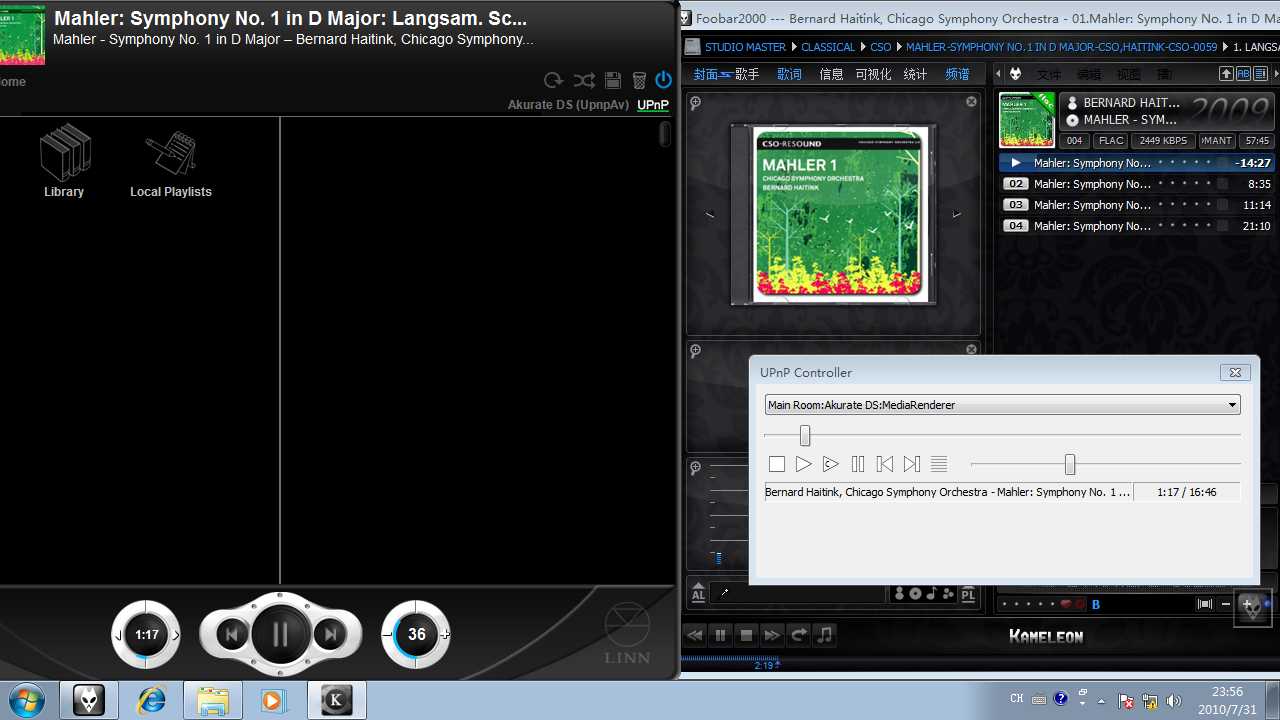The image size is (1280, 720).
Task: Select playing track row with -14:27
Action: point(1138,162)
